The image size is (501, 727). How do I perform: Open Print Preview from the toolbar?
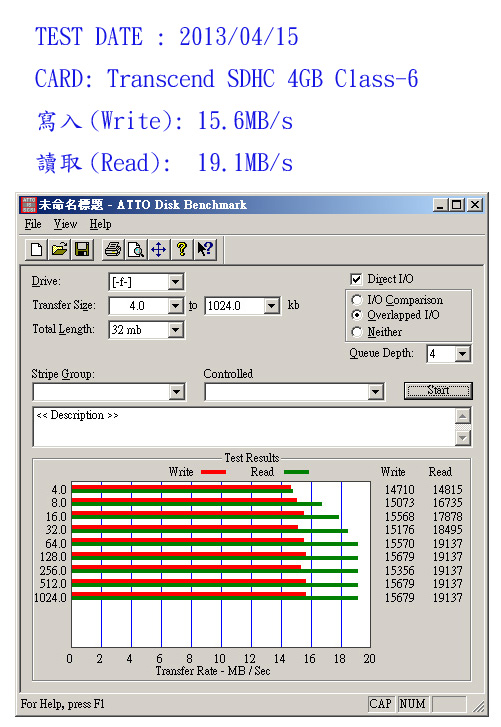click(x=136, y=249)
